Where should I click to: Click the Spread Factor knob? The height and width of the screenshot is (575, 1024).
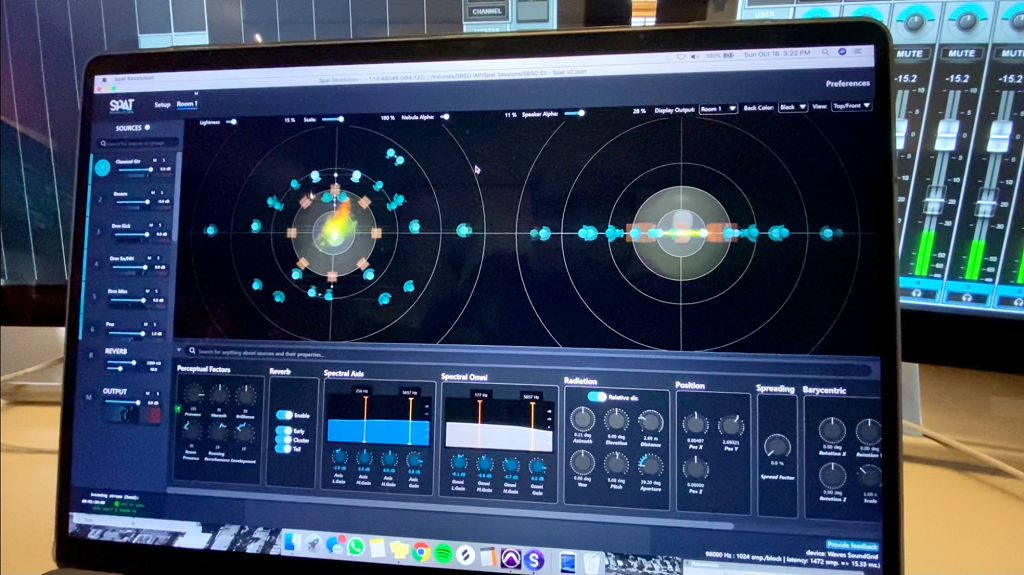tap(776, 446)
